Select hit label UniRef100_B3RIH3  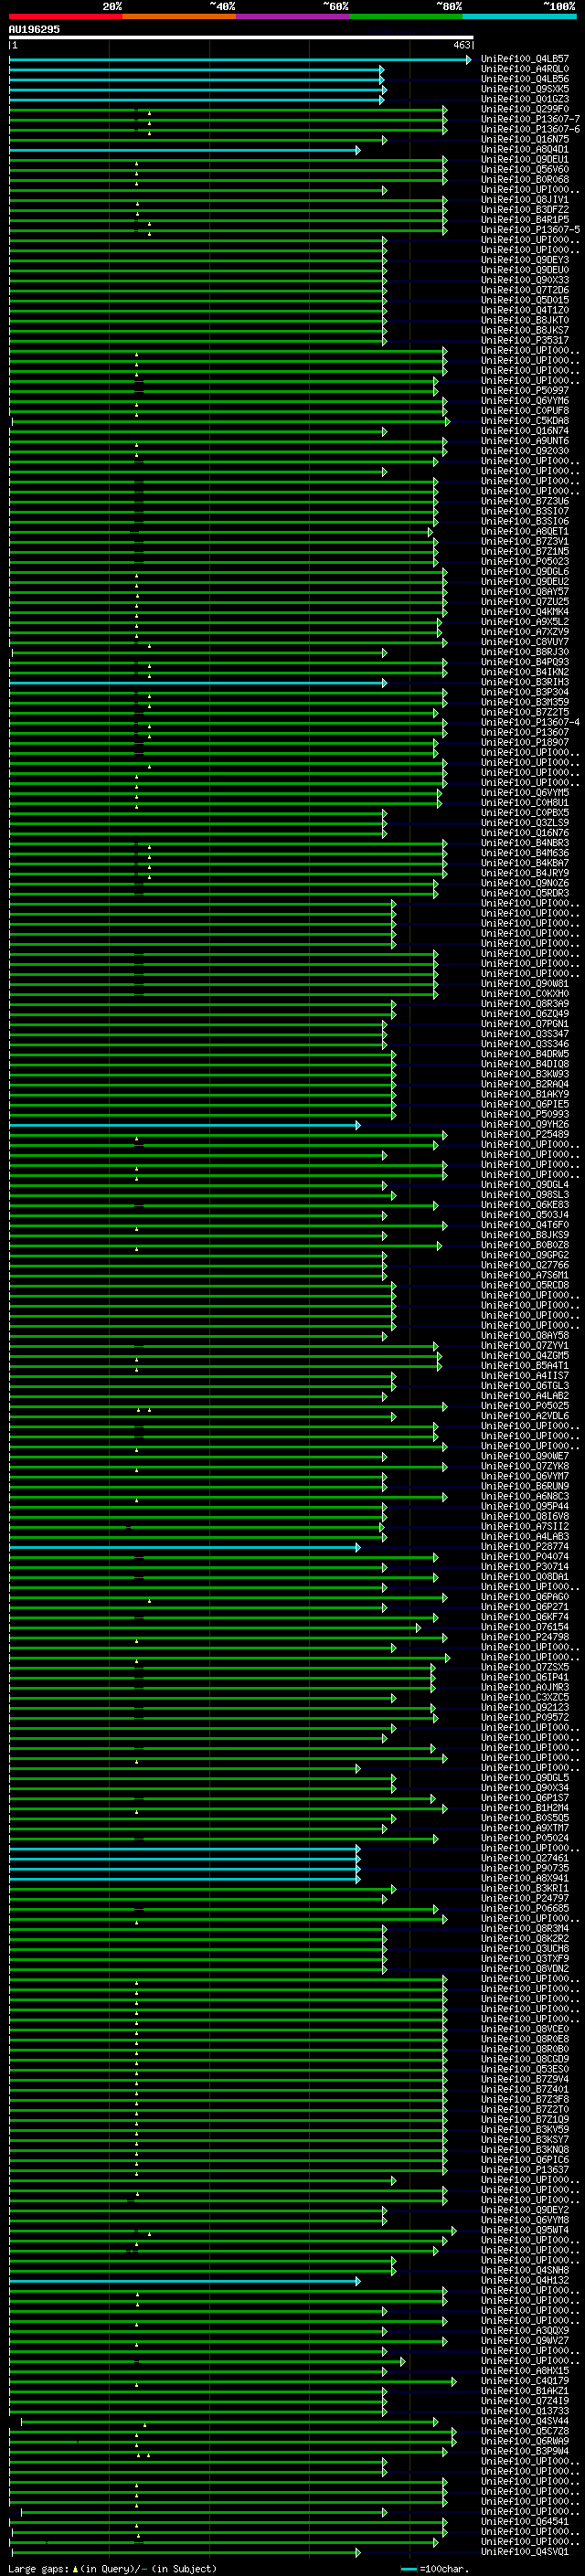pyautogui.click(x=525, y=682)
